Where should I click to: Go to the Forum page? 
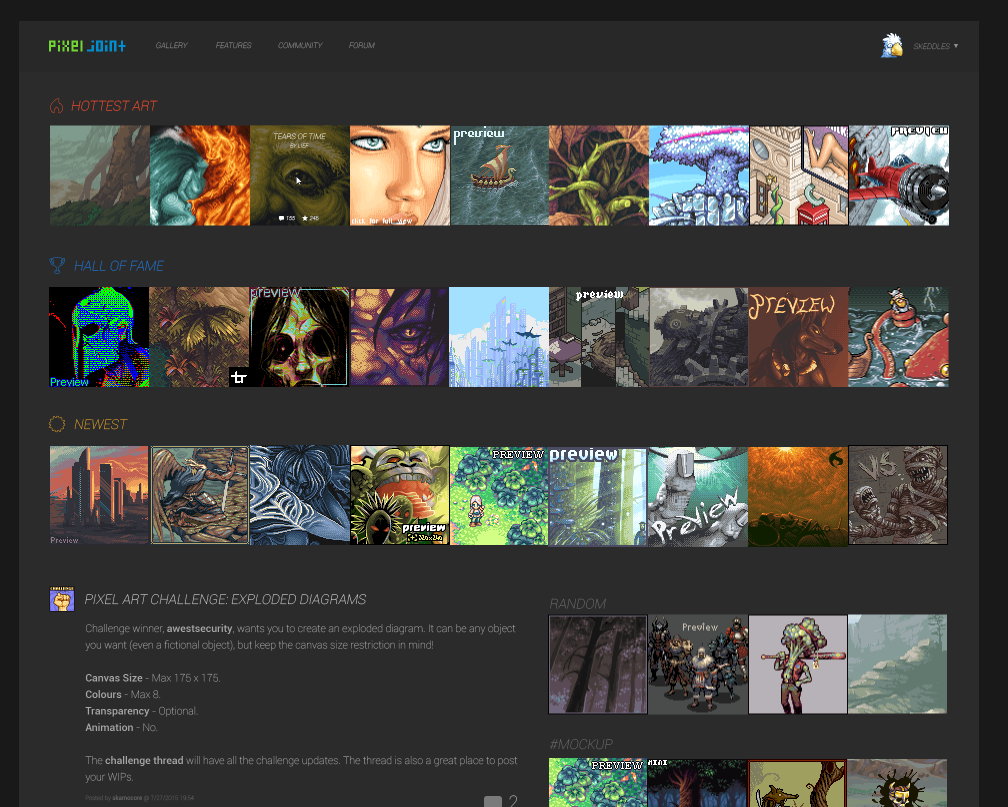tap(362, 46)
